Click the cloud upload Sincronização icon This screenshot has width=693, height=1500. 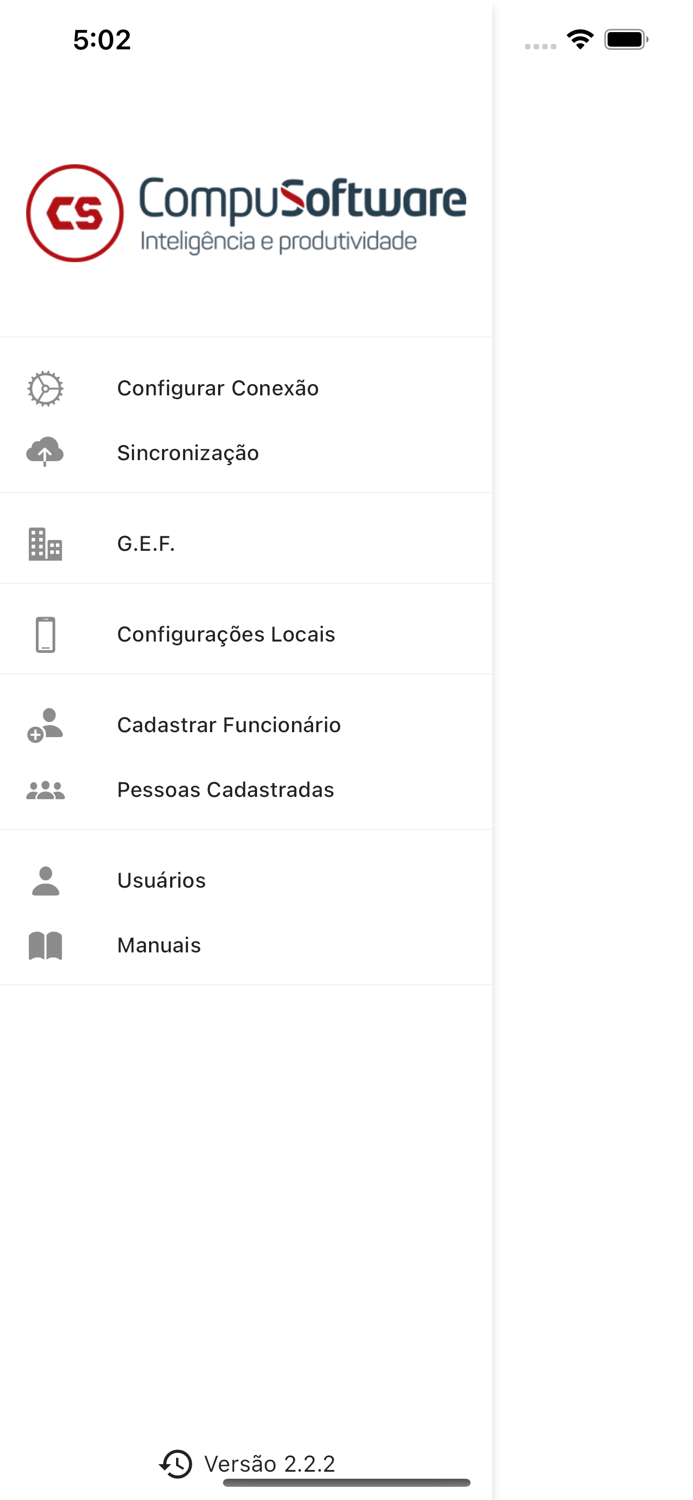pos(45,452)
